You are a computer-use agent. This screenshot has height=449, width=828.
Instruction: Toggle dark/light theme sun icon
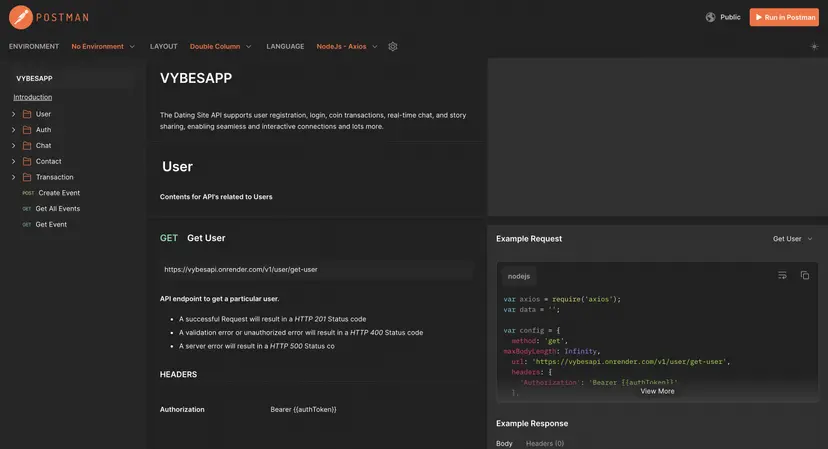(814, 46)
